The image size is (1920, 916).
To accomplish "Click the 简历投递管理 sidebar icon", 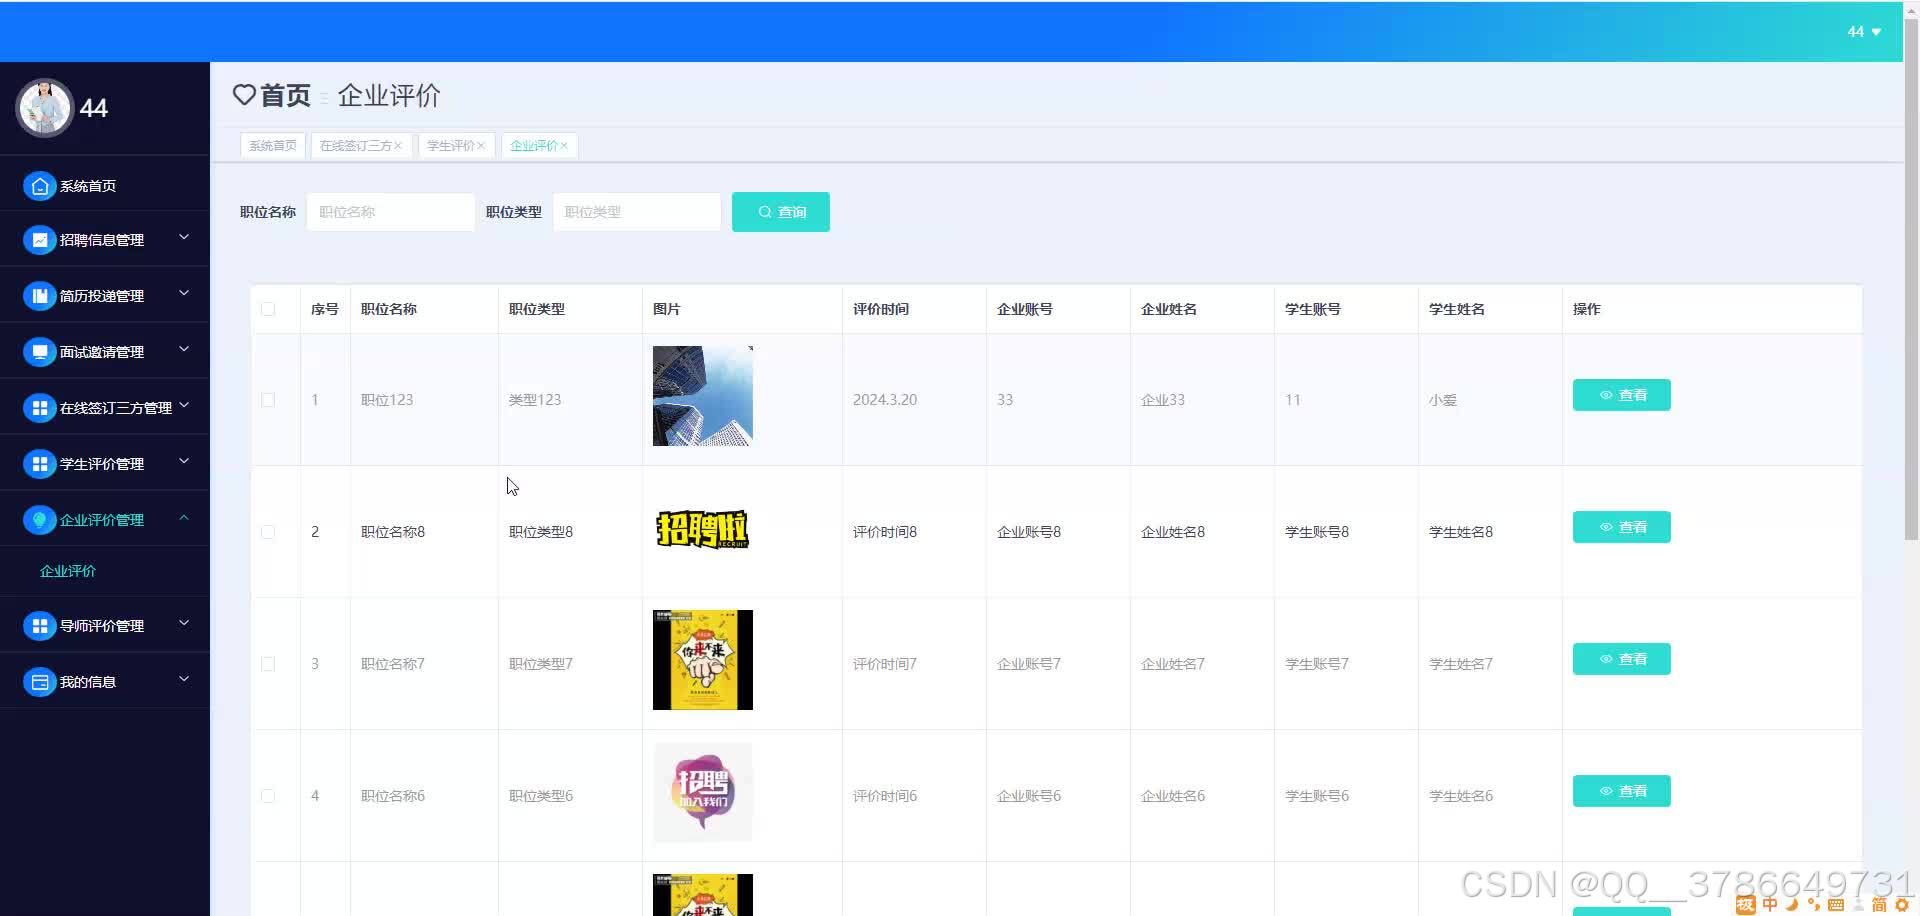I will [39, 296].
